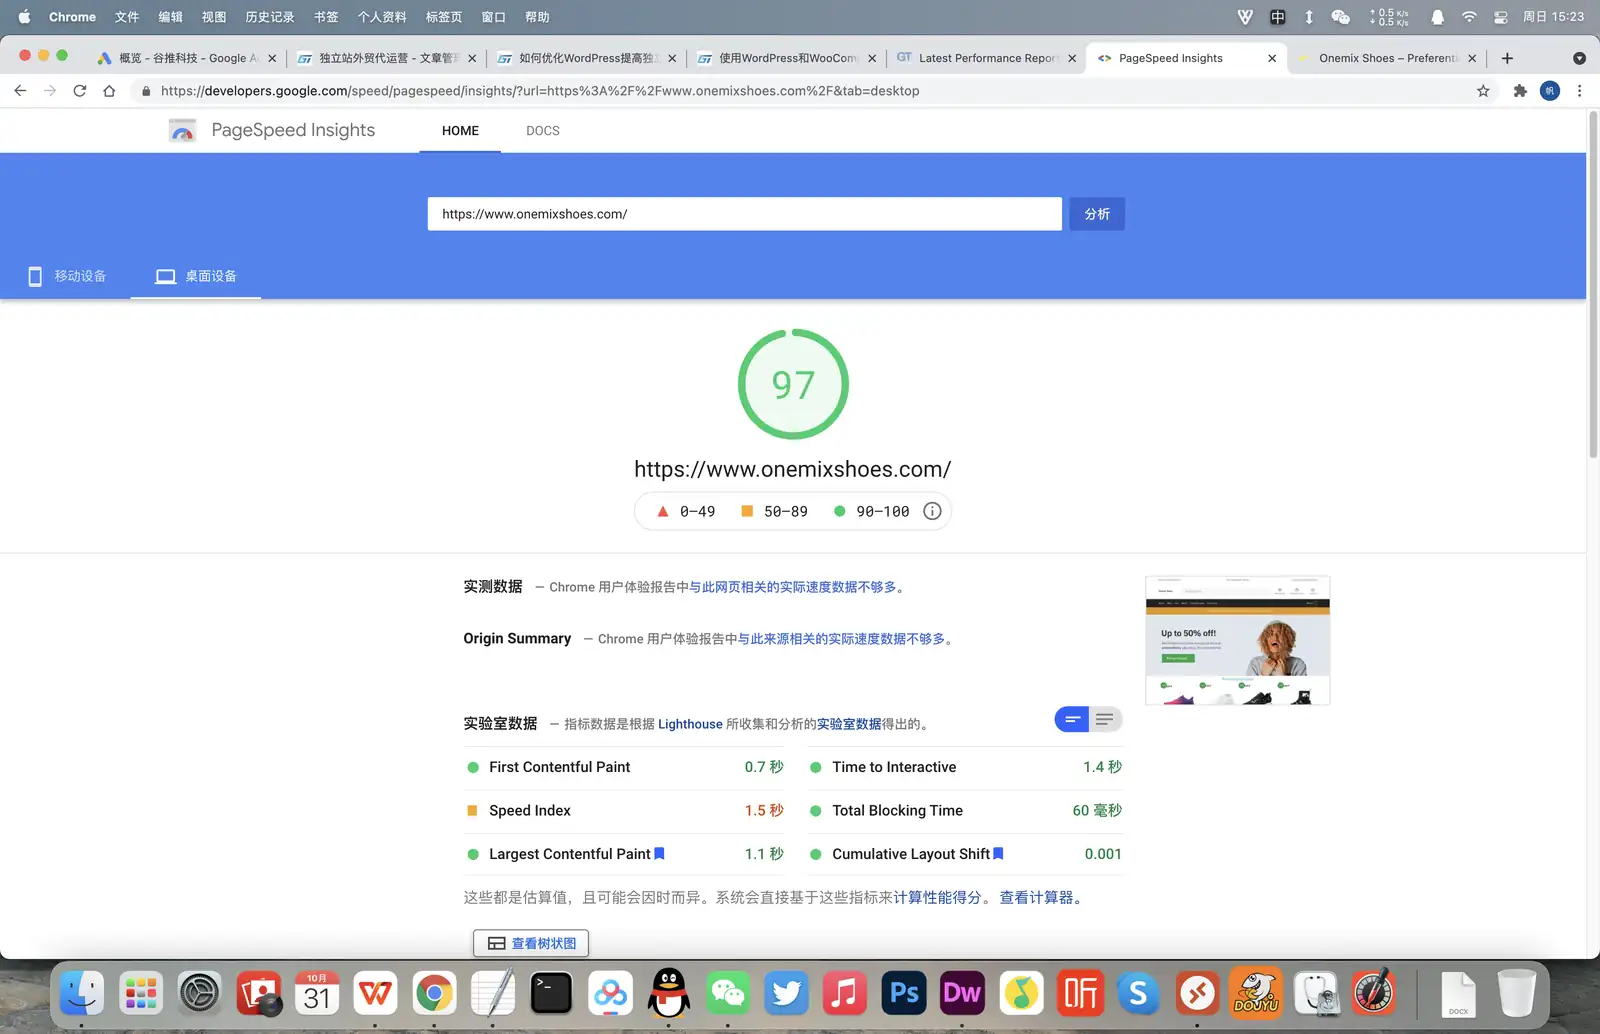1600x1034 pixels.
Task: Open the 历史记录 menu
Action: 270,17
